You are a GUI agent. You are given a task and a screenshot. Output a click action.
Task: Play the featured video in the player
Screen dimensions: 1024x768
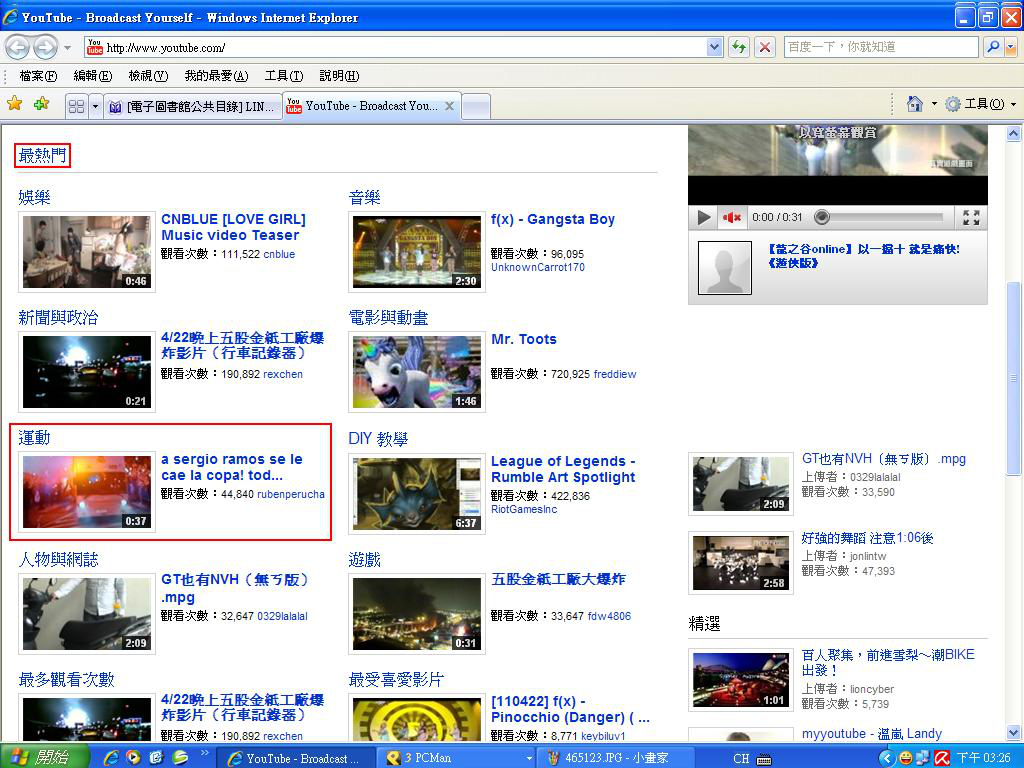click(x=704, y=217)
